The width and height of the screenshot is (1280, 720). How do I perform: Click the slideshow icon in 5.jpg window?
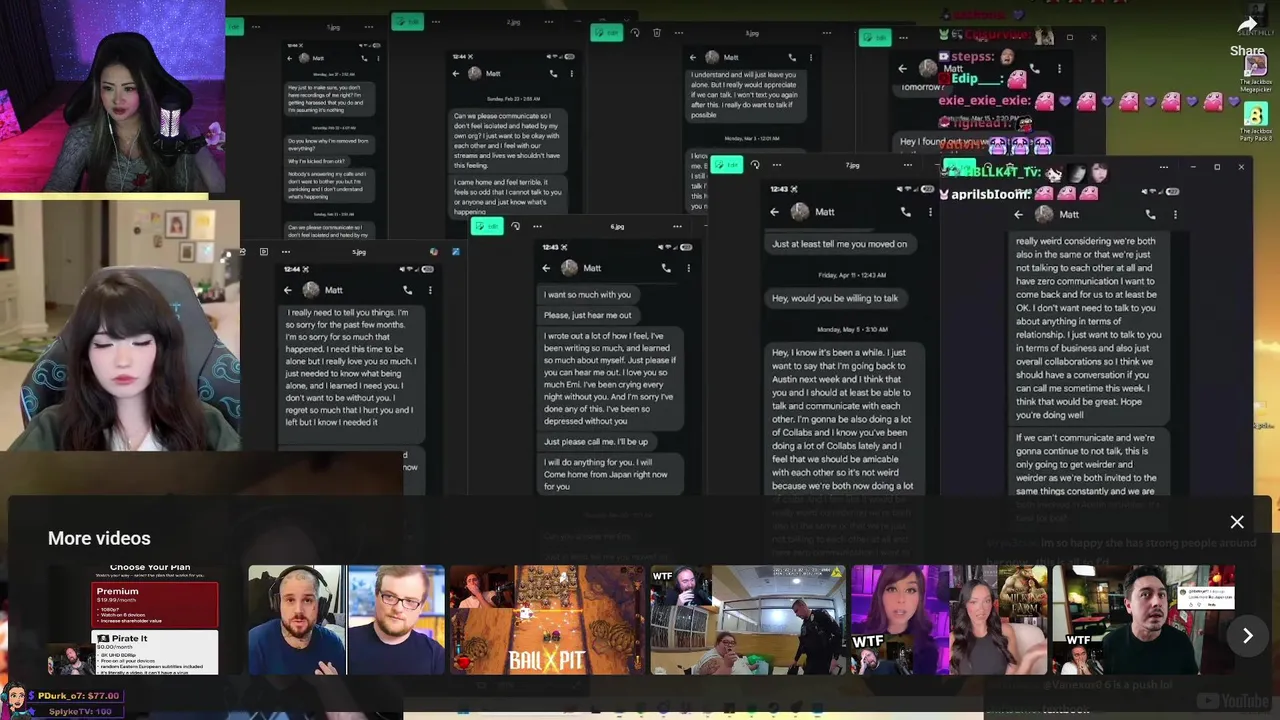264,252
